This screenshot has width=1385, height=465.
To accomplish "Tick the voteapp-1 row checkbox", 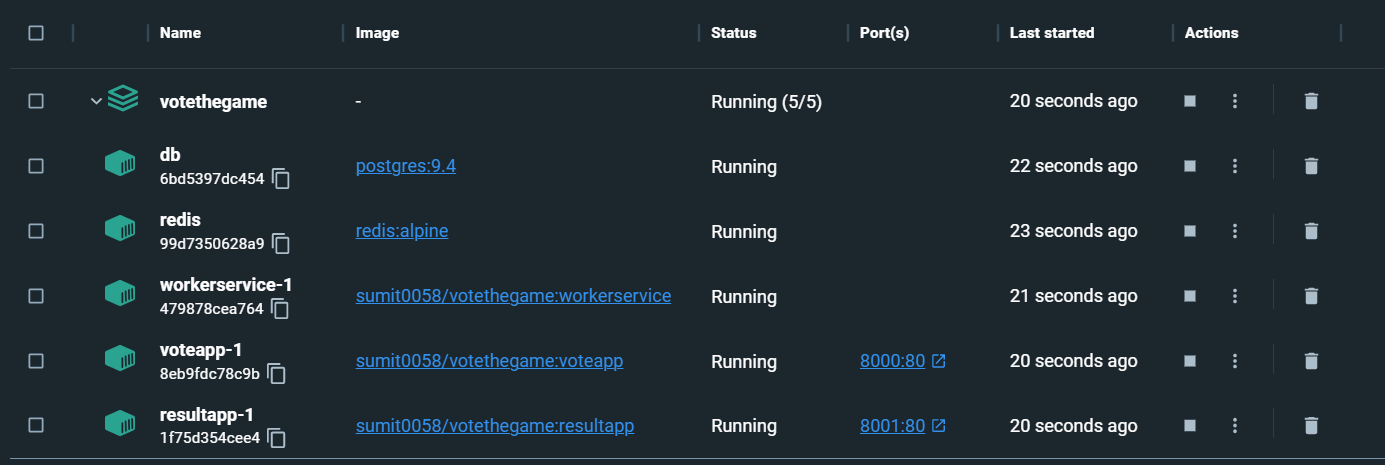I will click(x=36, y=361).
